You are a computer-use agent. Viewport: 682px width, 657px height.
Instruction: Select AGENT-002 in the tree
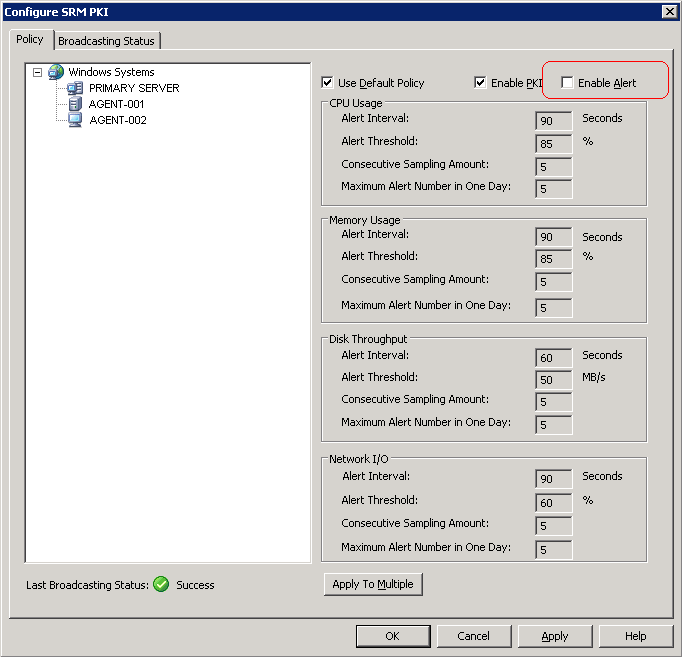click(118, 120)
